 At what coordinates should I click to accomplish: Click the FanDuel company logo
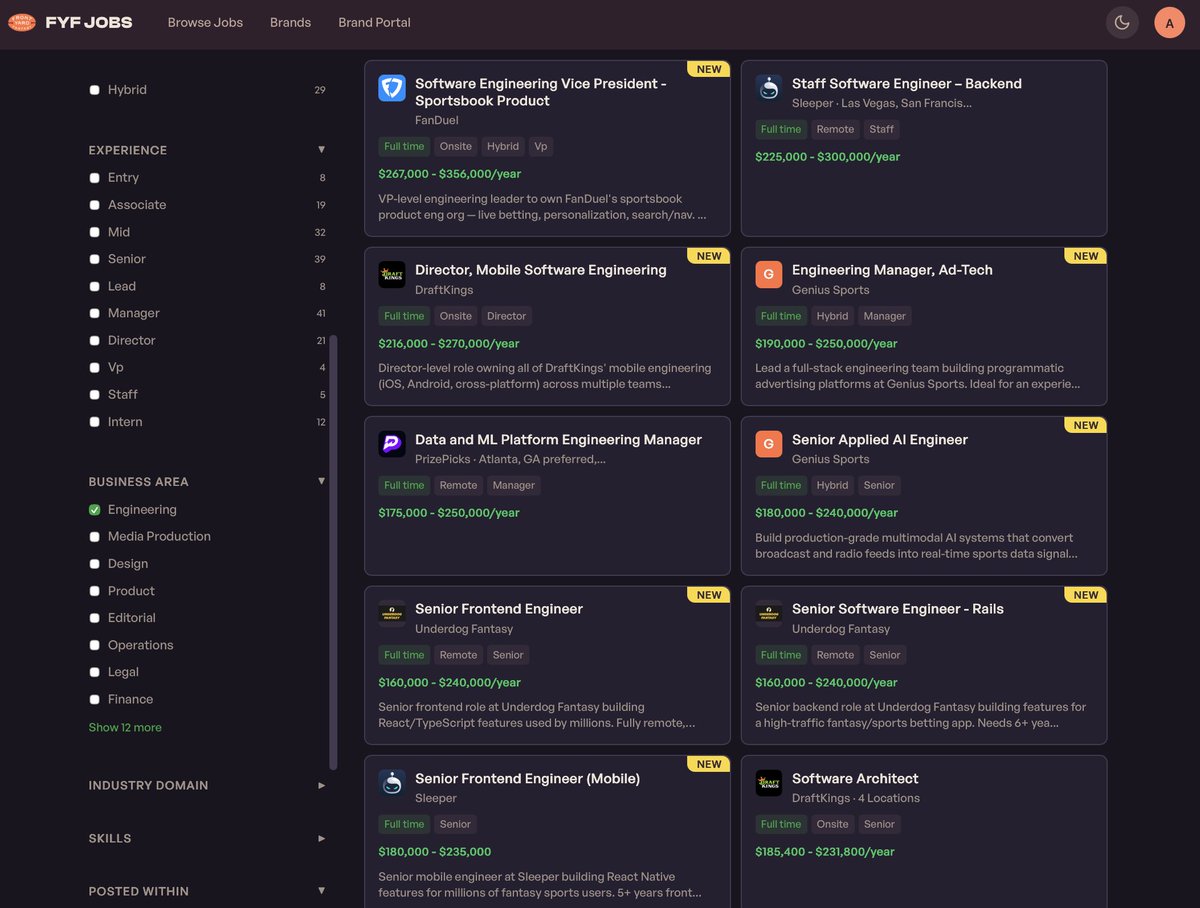392,88
